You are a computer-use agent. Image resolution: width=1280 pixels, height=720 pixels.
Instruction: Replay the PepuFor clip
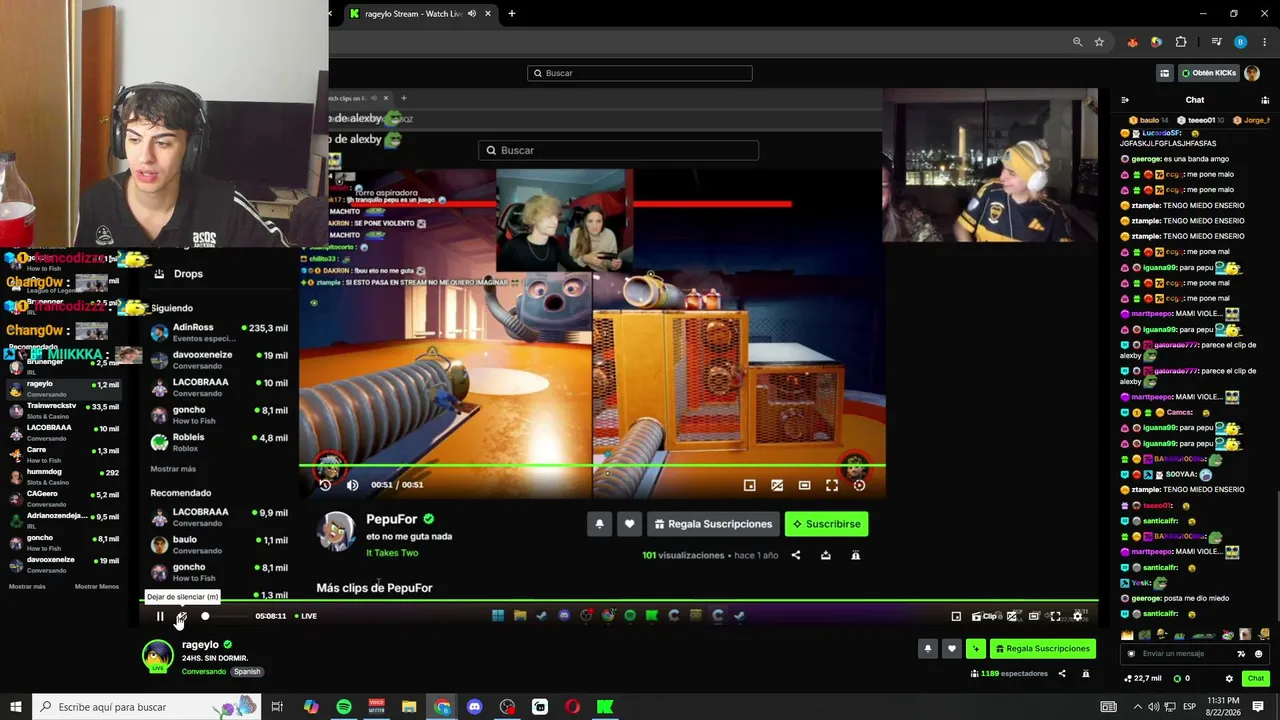[x=325, y=485]
